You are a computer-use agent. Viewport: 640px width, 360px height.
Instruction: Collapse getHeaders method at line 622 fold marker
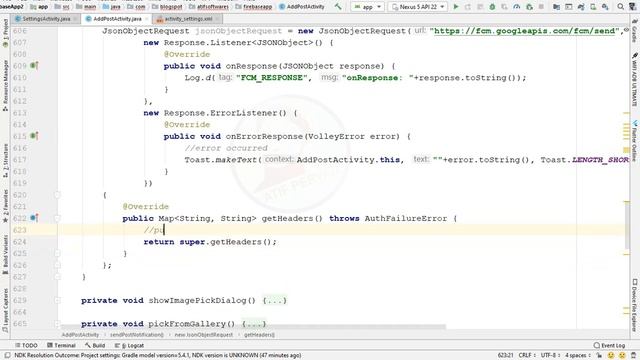pyautogui.click(x=58, y=218)
